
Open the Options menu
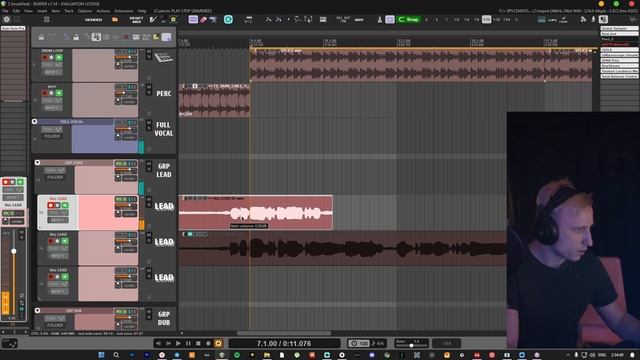(84, 11)
